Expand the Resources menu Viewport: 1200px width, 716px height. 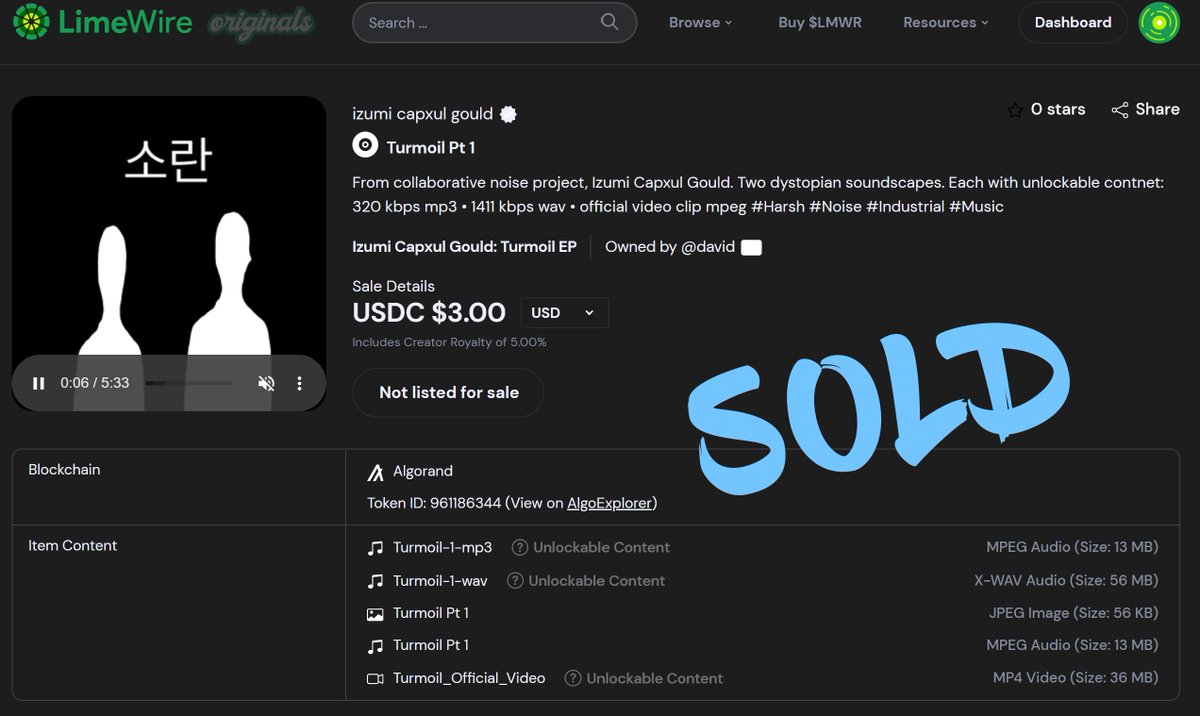pos(946,22)
